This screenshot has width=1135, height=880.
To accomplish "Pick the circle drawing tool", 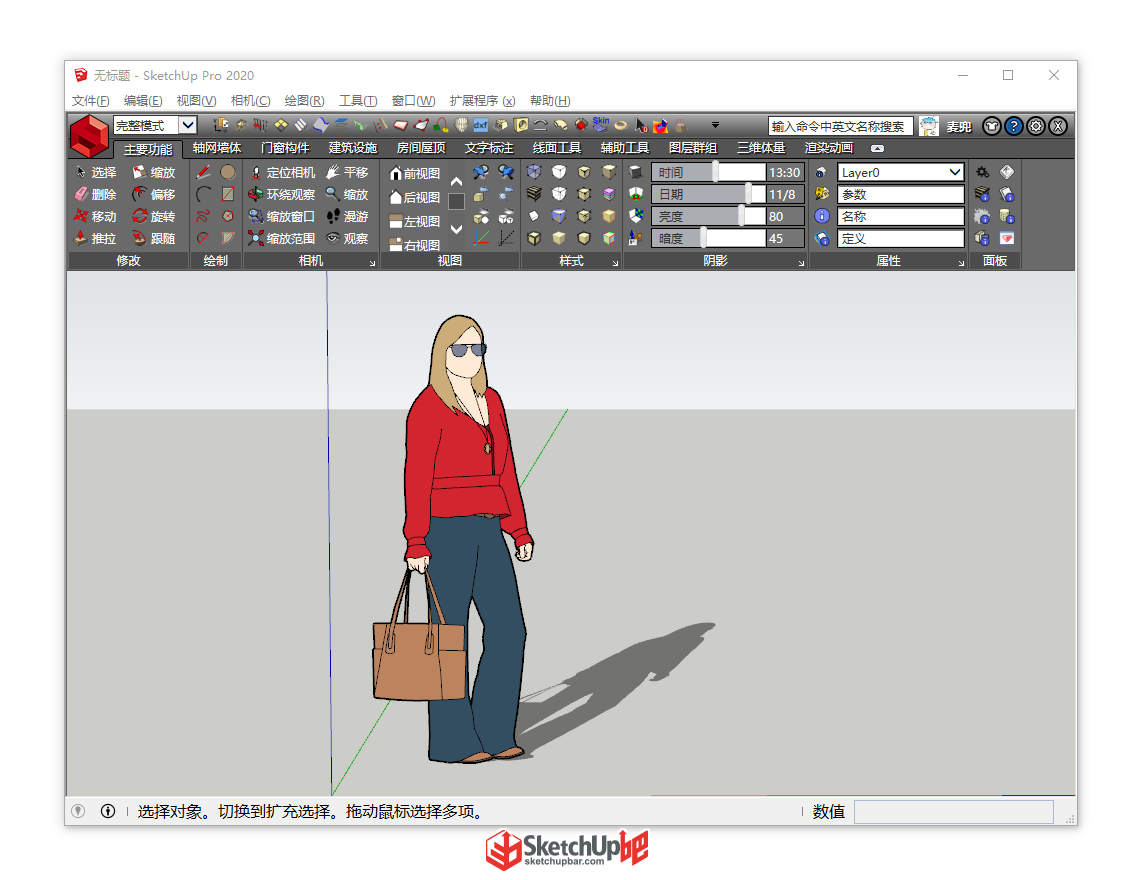I will coord(228,172).
